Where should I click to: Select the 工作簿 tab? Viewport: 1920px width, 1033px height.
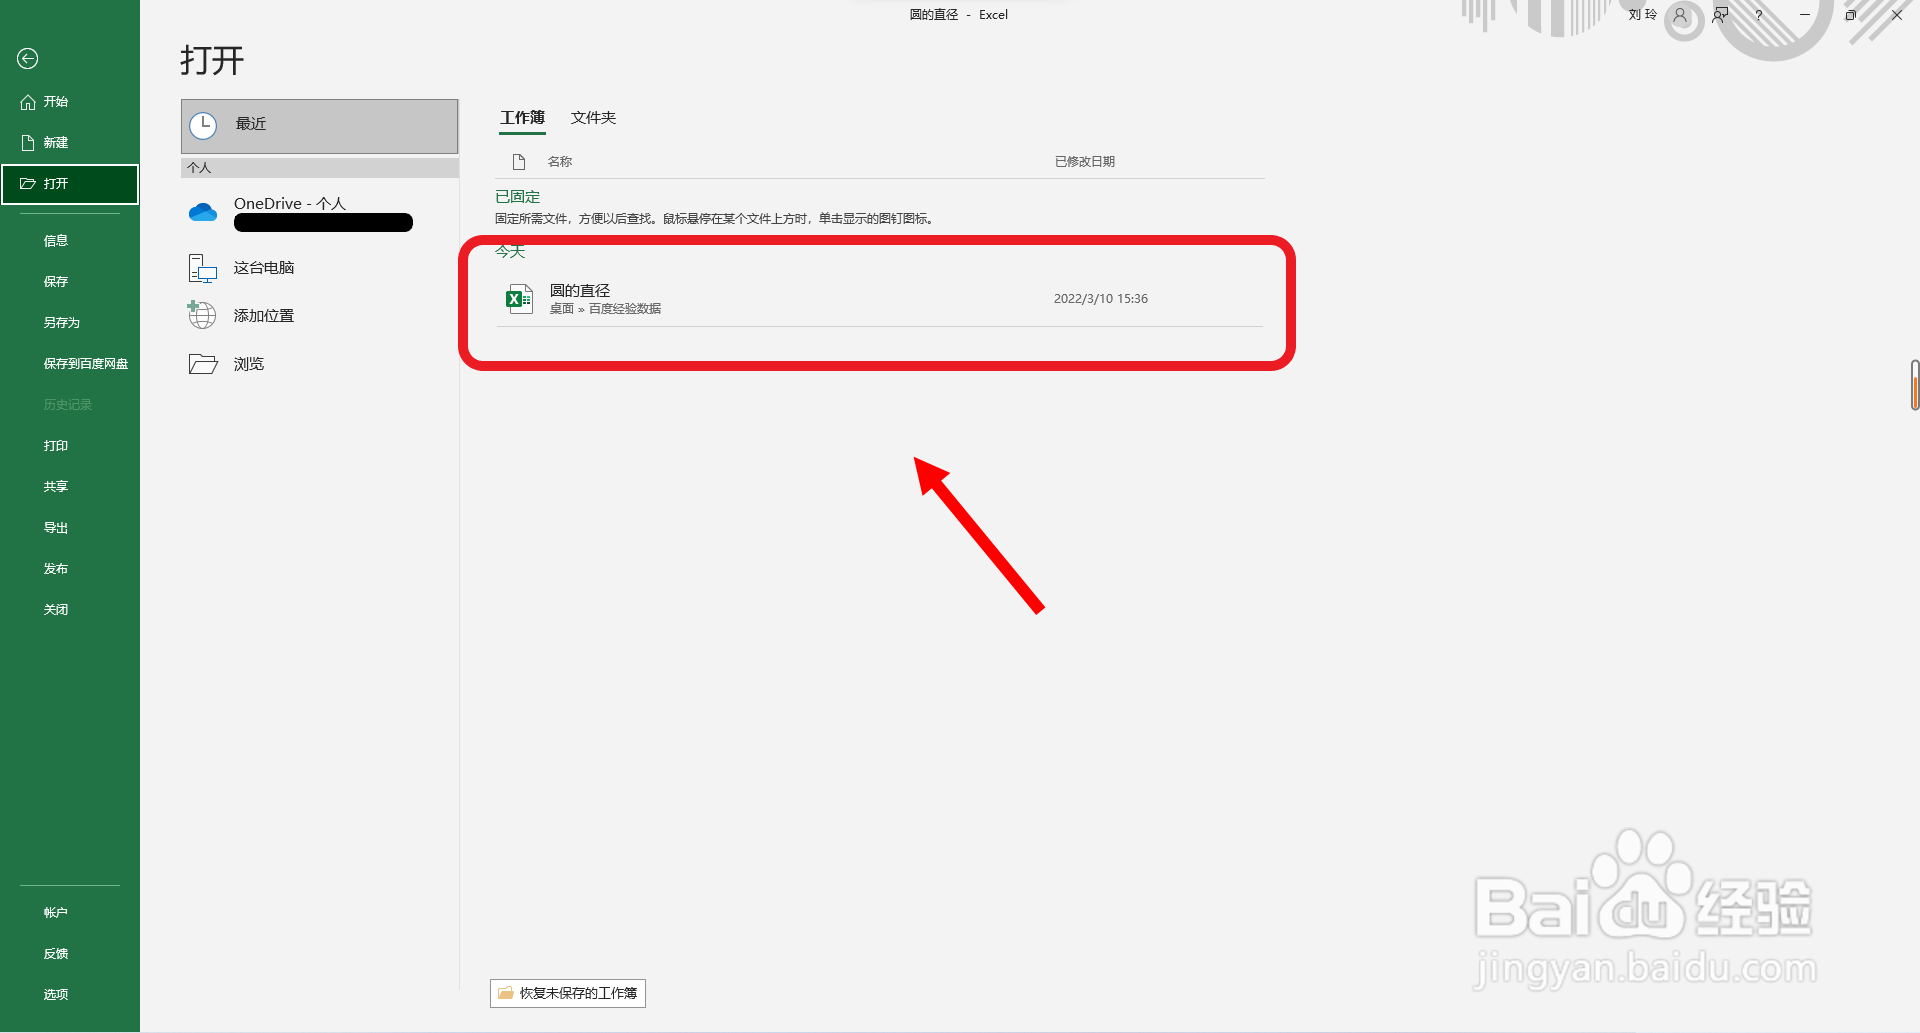click(x=523, y=118)
